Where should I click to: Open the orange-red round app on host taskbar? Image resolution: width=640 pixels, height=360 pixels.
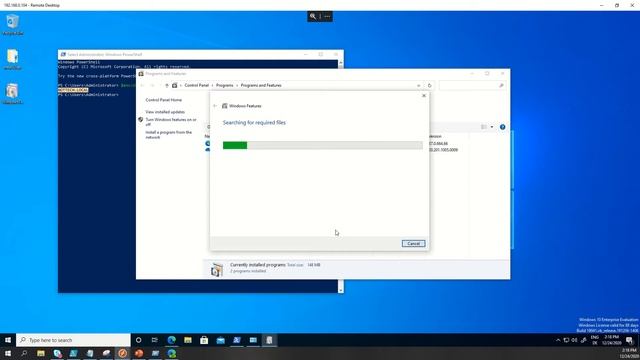(139, 353)
